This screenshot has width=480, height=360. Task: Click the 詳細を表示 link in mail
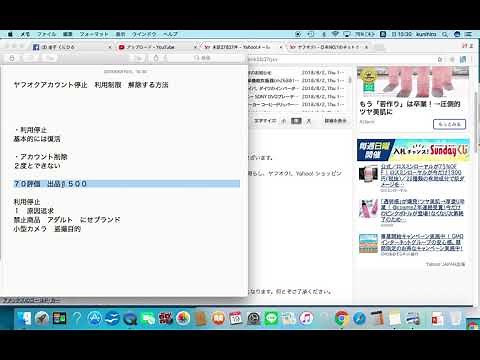tap(335, 121)
